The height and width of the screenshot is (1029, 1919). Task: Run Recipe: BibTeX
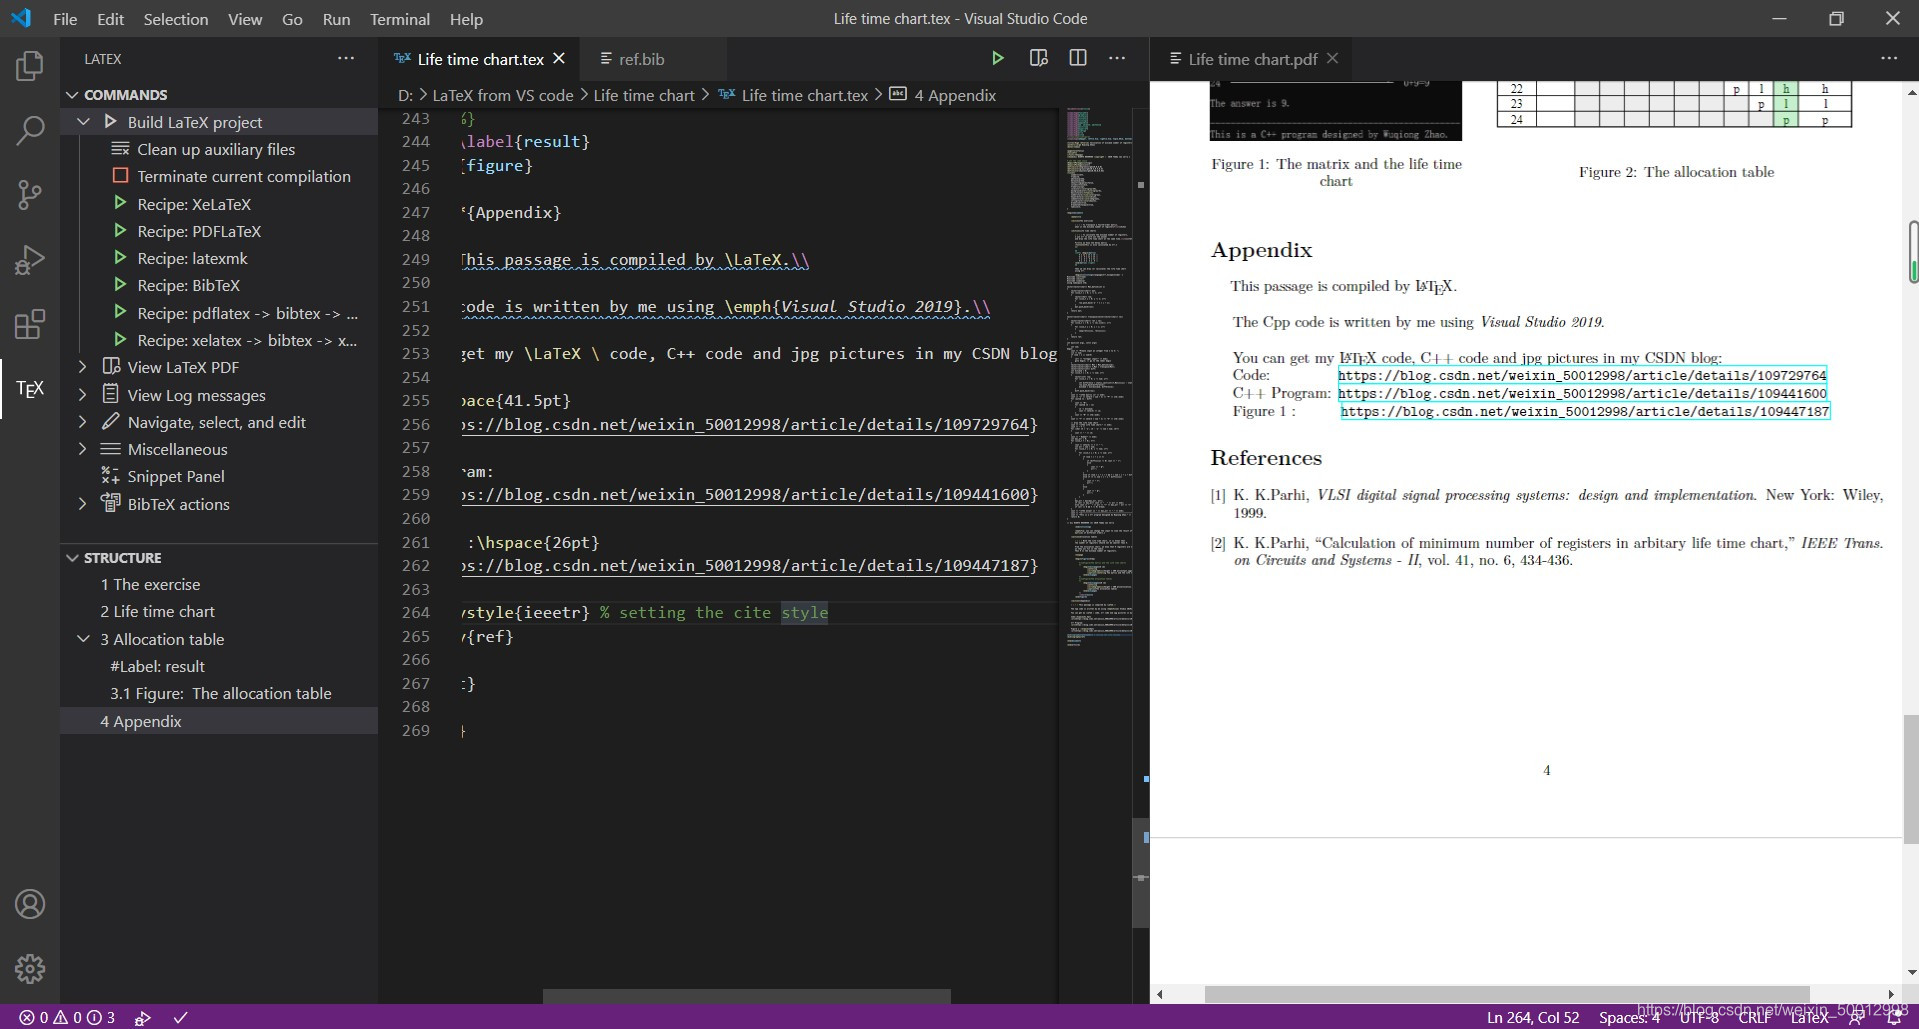188,285
